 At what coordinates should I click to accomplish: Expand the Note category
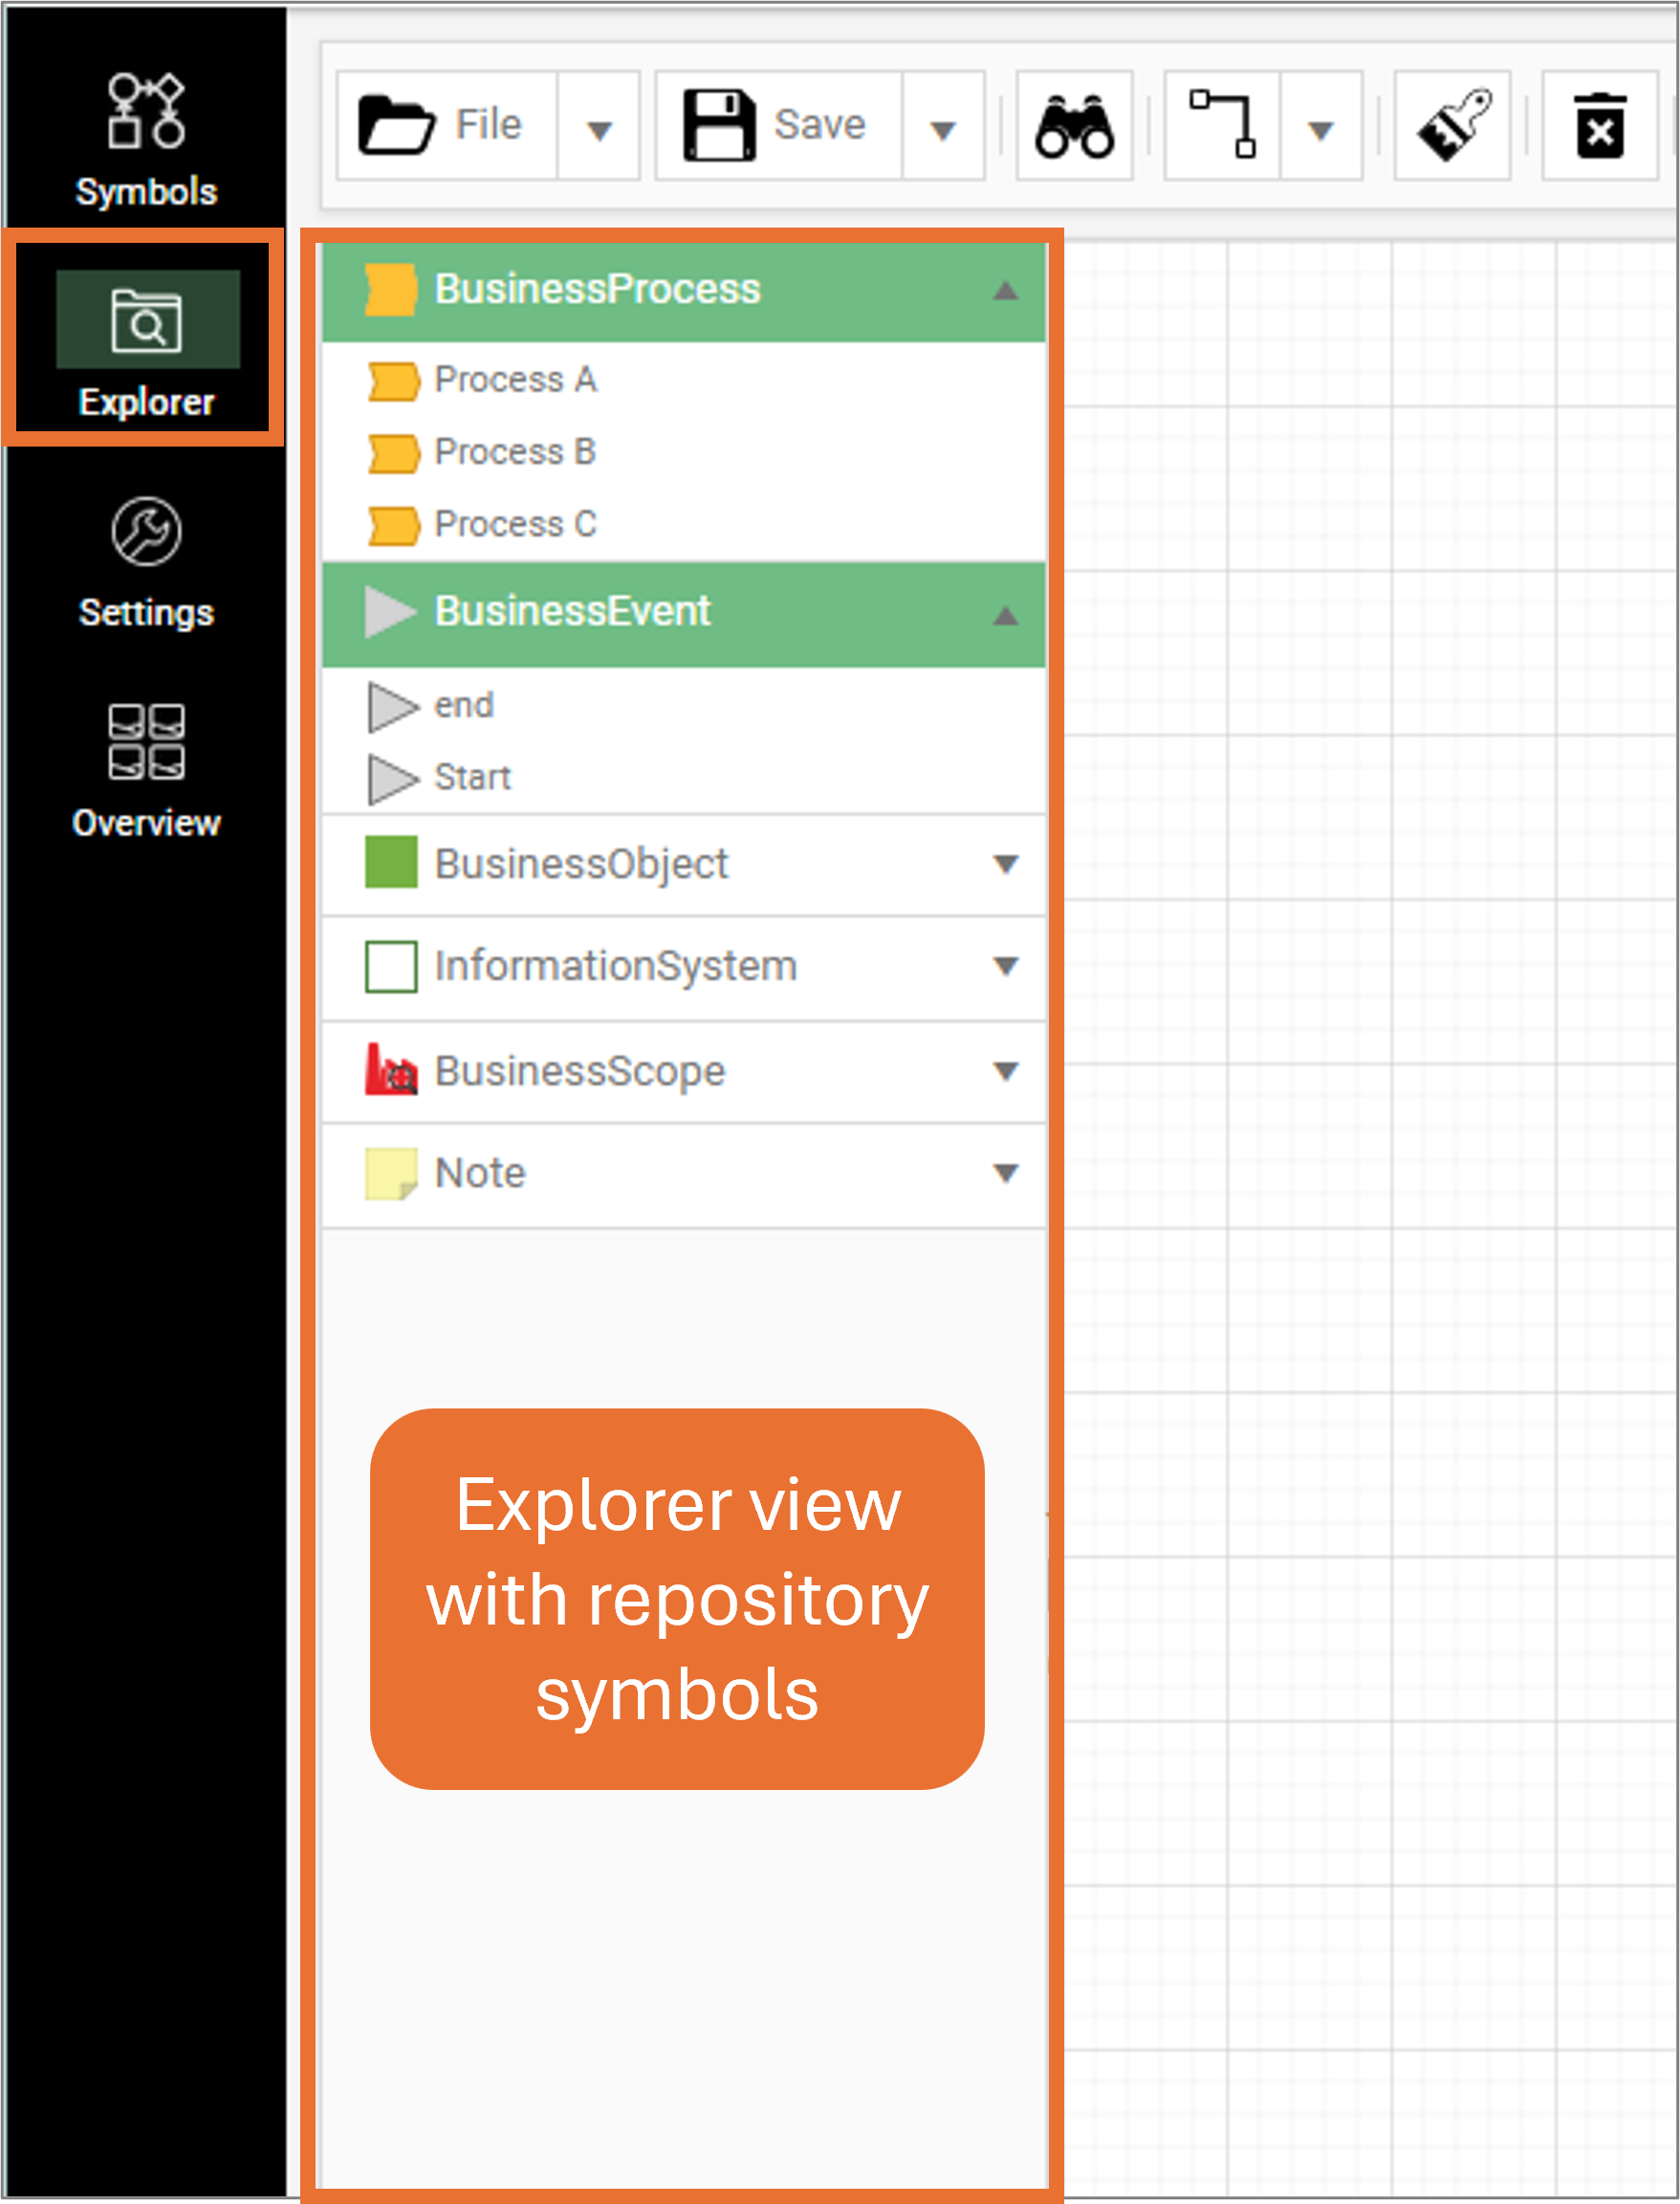tap(1007, 1172)
